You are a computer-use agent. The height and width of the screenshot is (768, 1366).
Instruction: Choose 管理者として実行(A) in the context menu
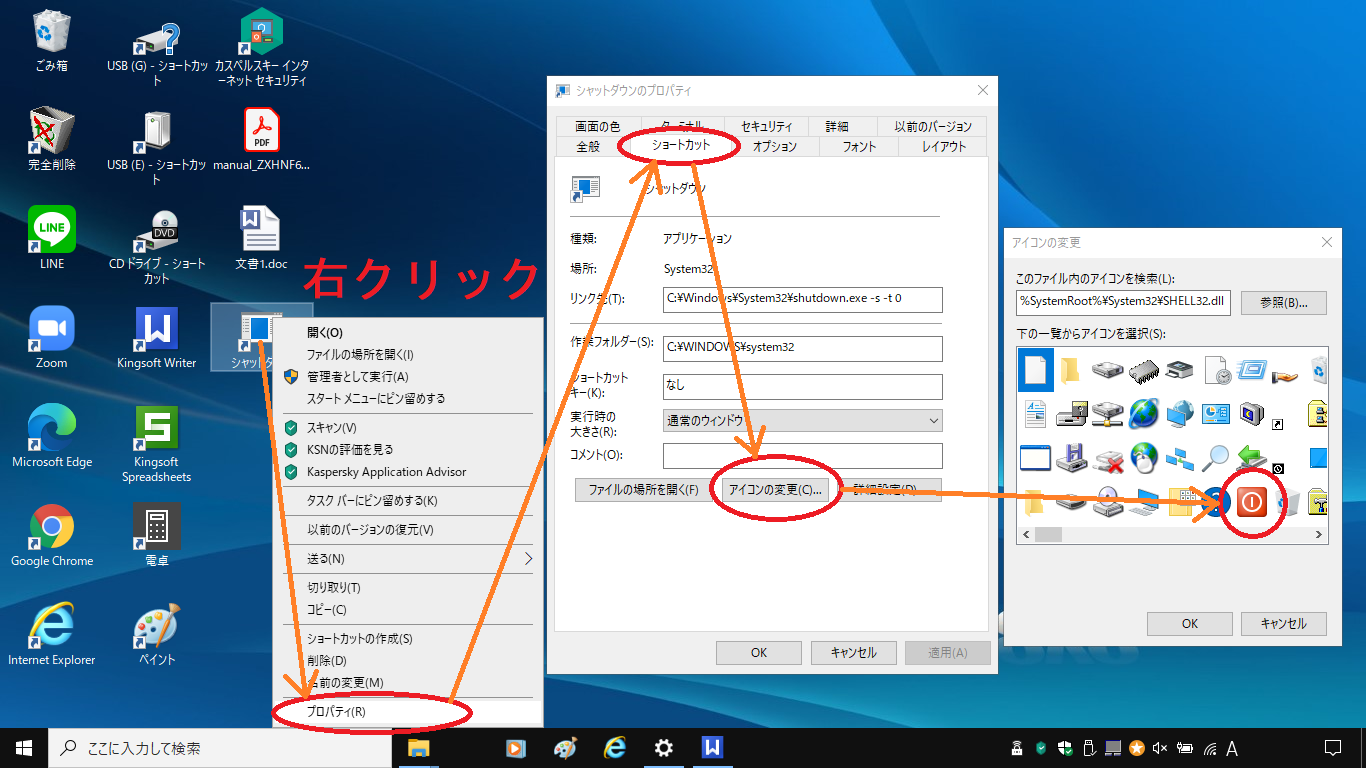[408, 376]
